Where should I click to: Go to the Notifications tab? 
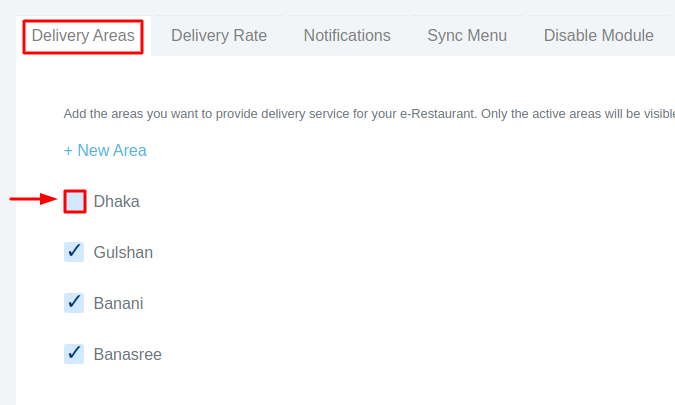347,36
